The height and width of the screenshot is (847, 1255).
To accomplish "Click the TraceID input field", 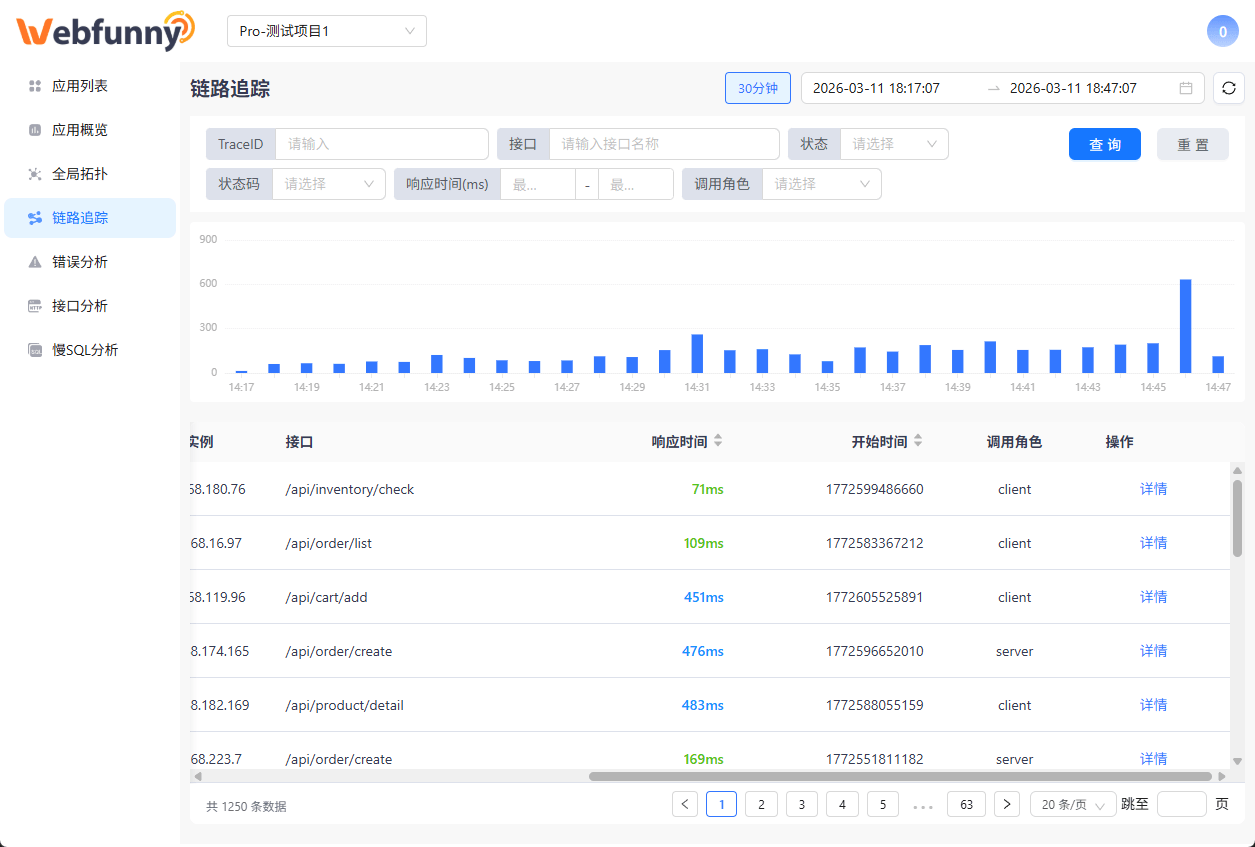I will (382, 143).
